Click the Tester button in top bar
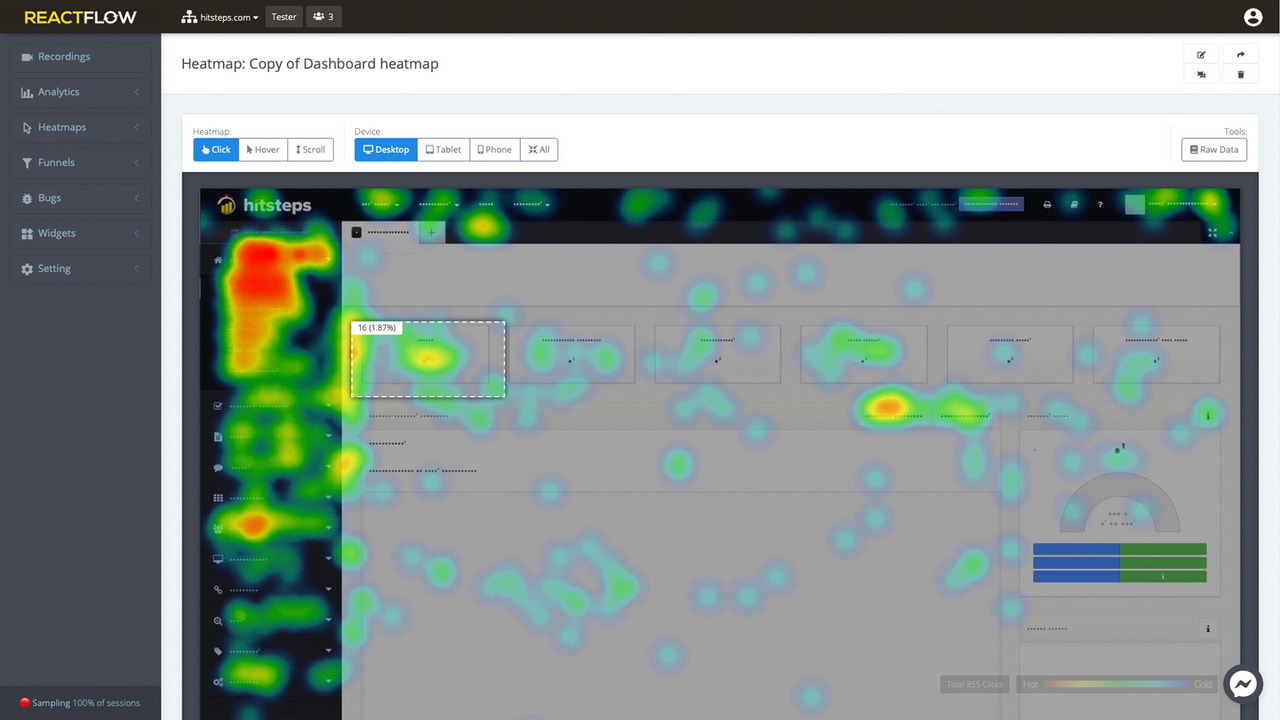Screen dimensions: 1280x720 [x=283, y=16]
